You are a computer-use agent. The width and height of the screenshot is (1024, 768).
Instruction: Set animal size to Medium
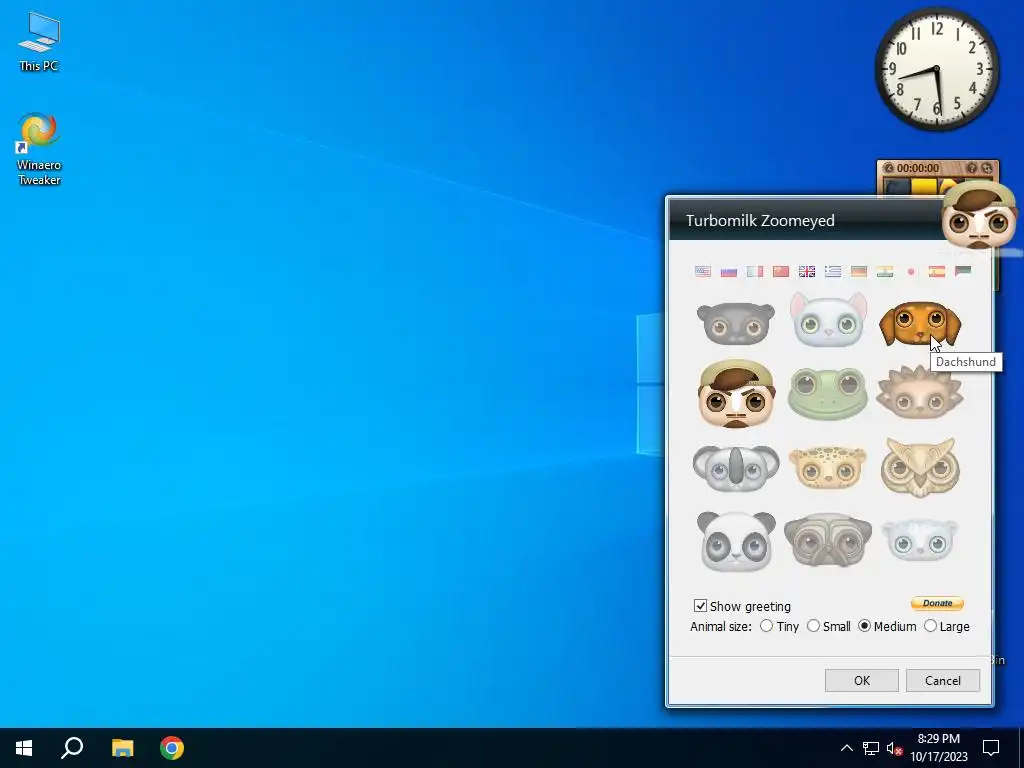point(865,626)
